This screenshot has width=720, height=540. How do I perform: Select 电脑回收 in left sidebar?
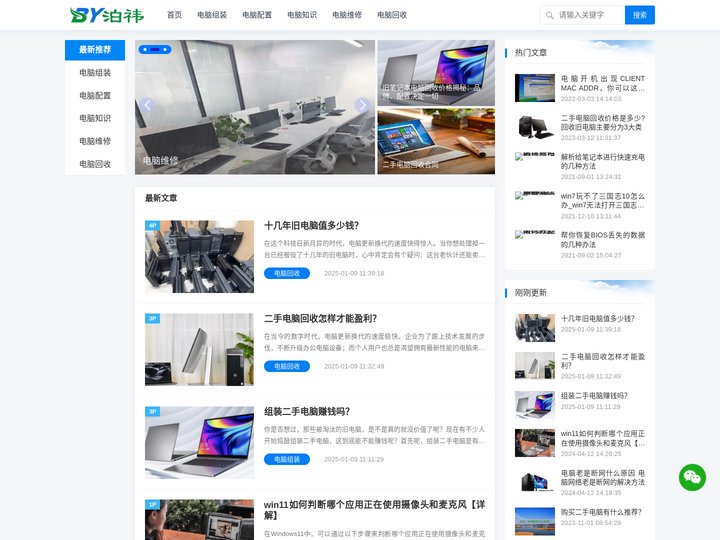(x=95, y=164)
